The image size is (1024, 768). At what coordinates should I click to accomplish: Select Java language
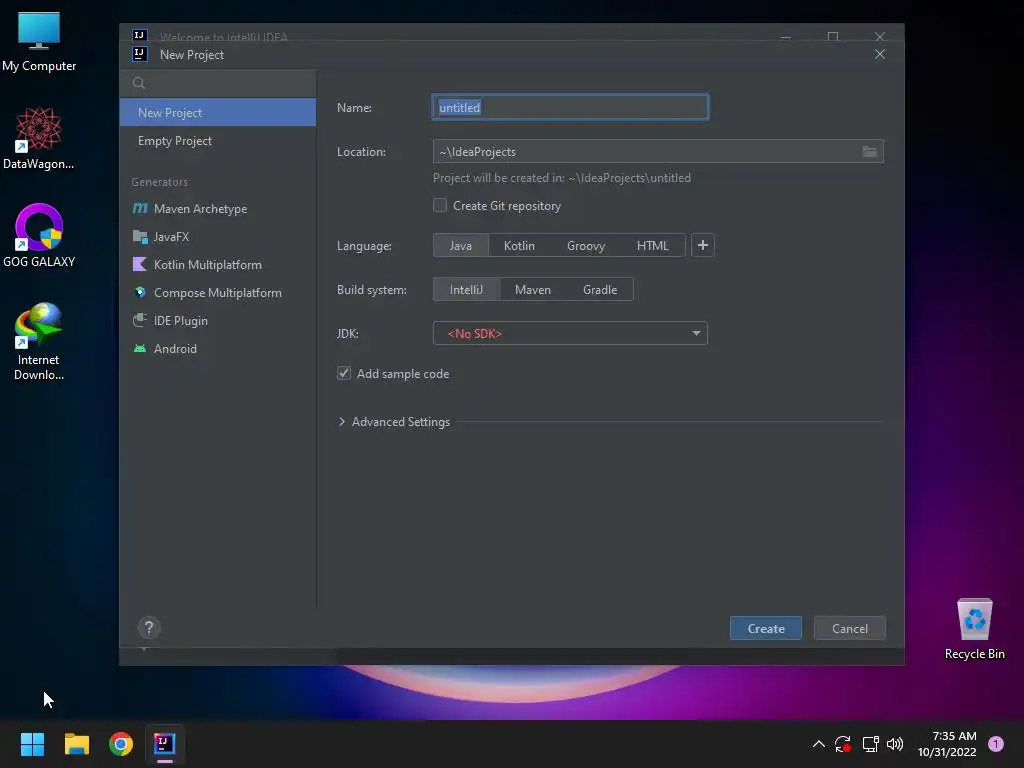(x=460, y=246)
